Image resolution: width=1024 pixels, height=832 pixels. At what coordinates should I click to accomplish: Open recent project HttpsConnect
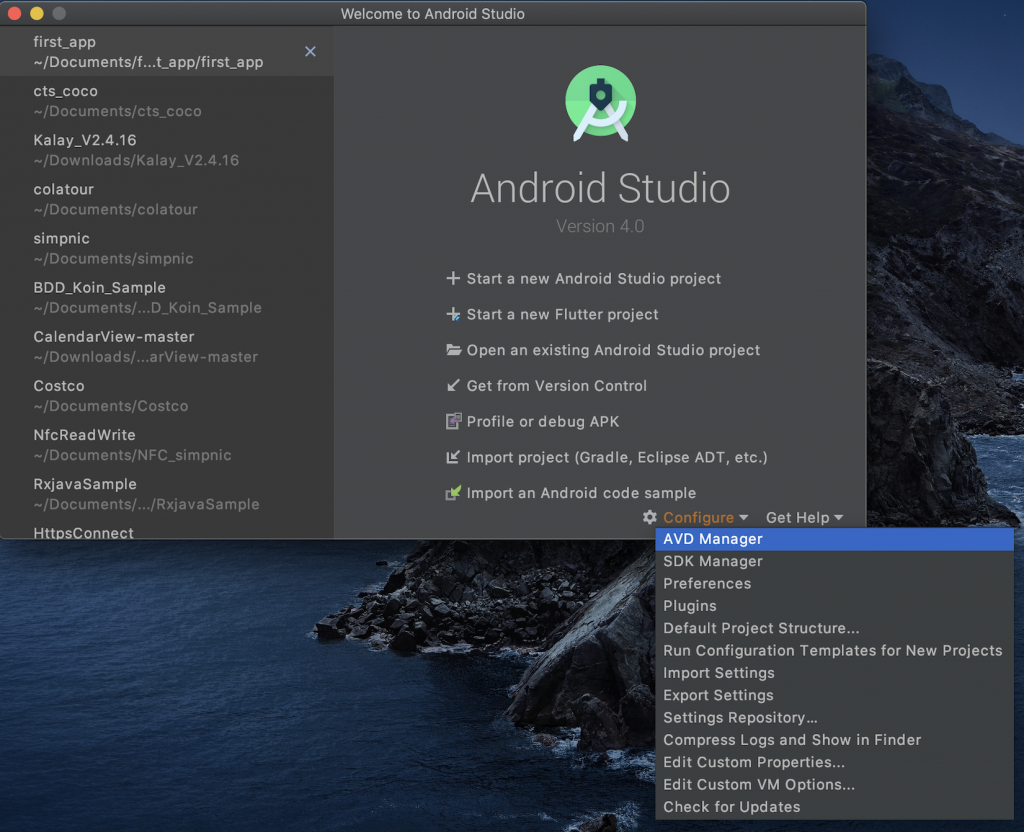[x=167, y=530]
